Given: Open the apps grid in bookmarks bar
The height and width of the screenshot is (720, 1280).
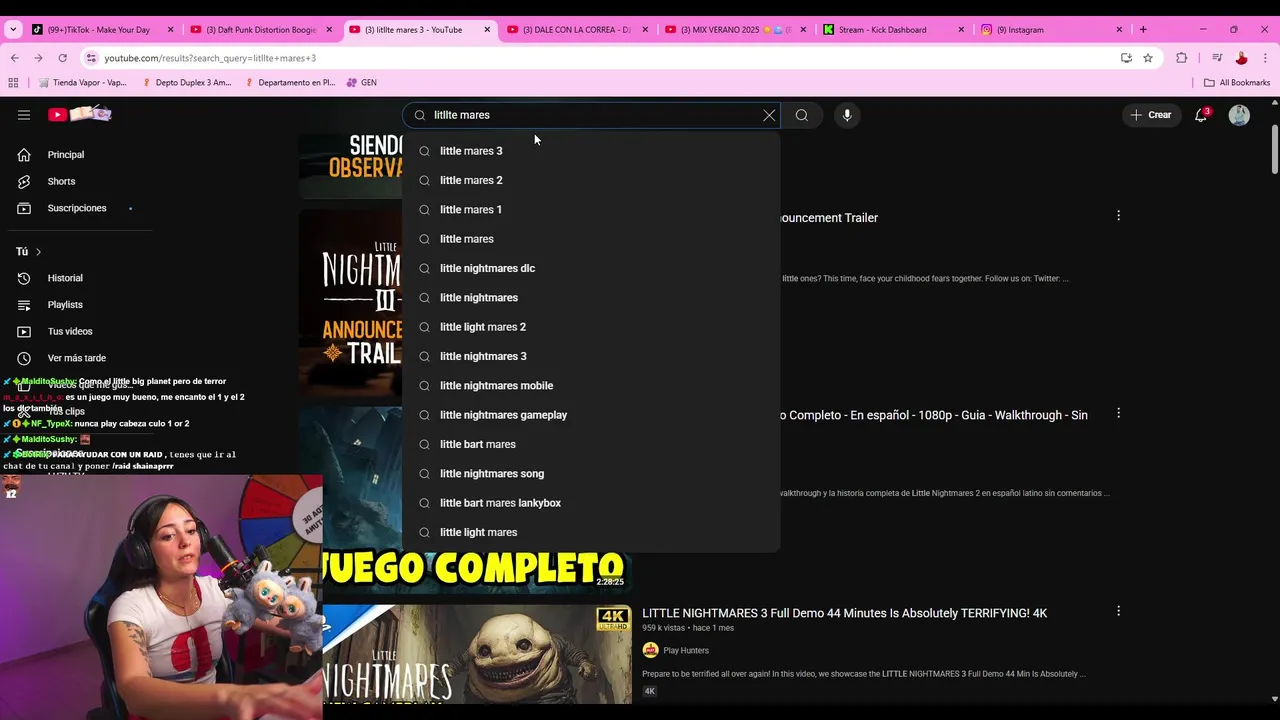Looking at the screenshot, I should click(x=13, y=83).
